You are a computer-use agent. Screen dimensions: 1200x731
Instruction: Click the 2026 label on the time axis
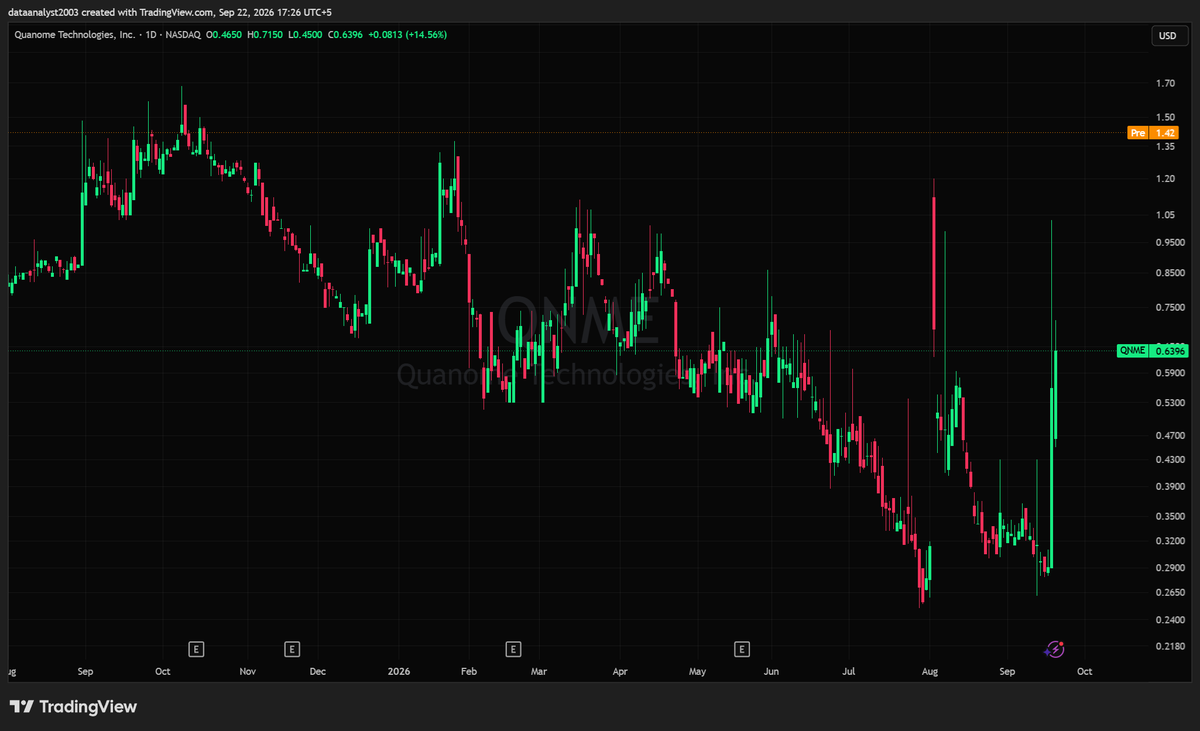tap(399, 672)
